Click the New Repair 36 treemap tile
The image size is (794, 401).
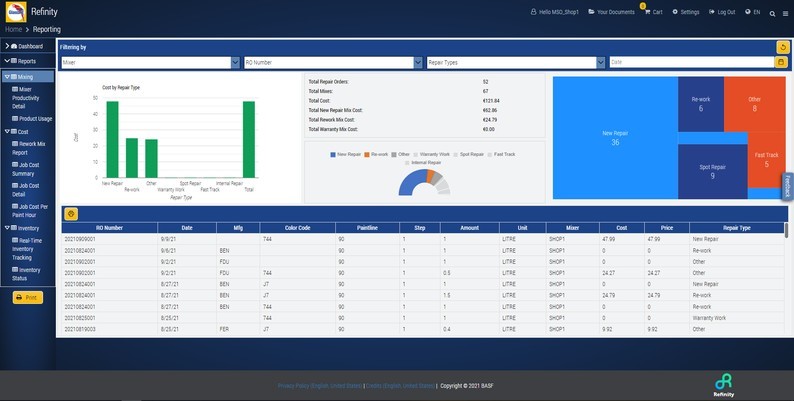pyautogui.click(x=615, y=138)
